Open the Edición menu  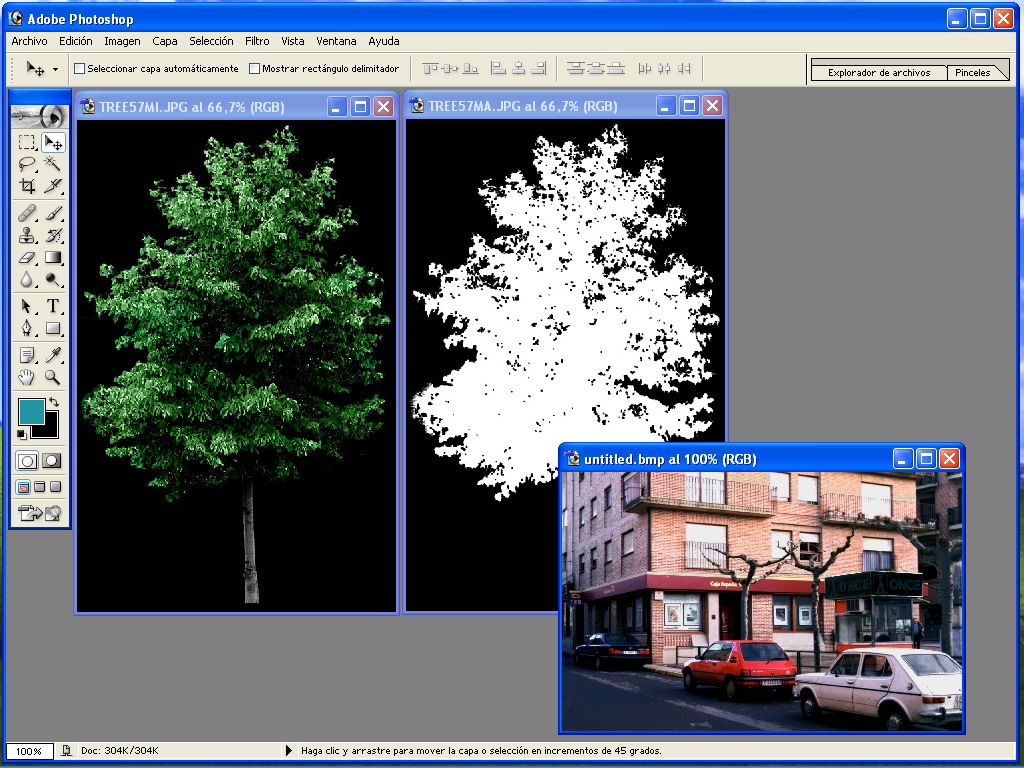[76, 41]
